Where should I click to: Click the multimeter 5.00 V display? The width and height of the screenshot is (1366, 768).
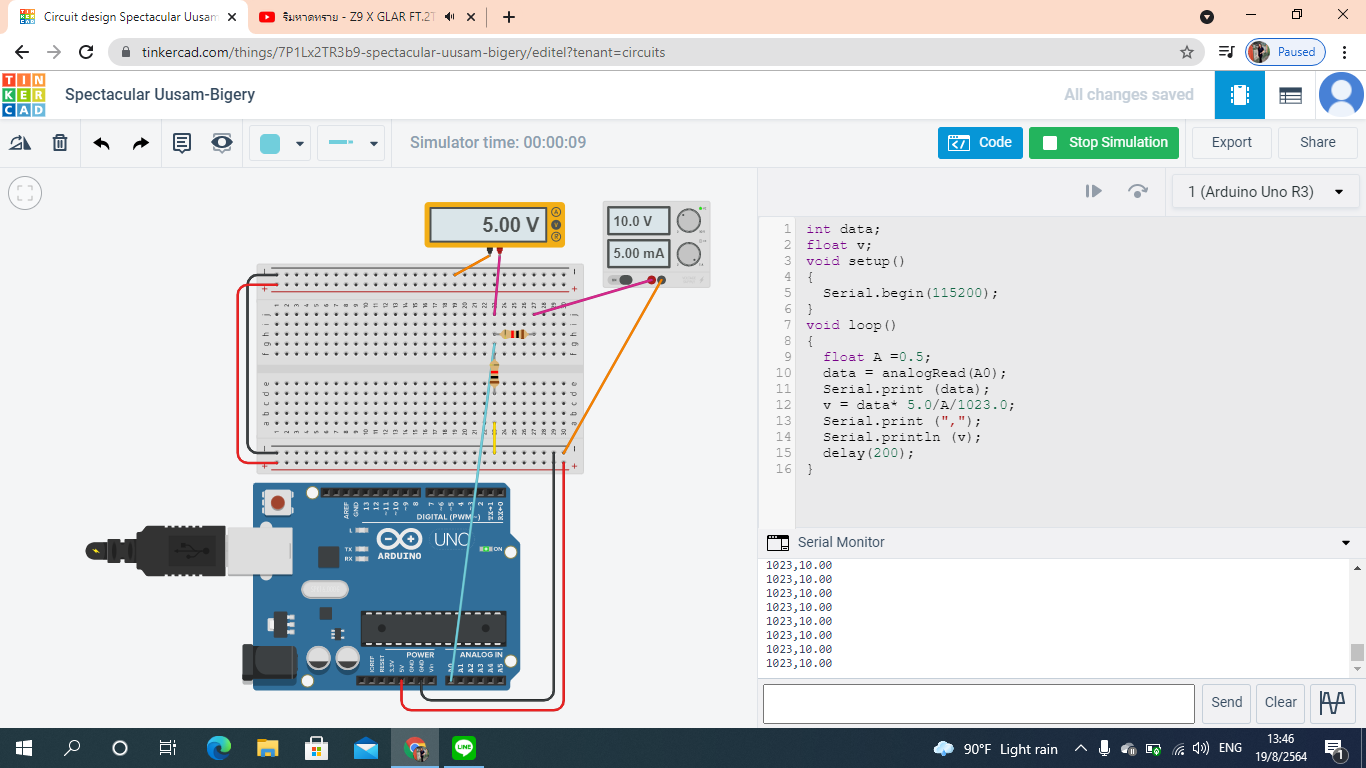click(x=489, y=225)
